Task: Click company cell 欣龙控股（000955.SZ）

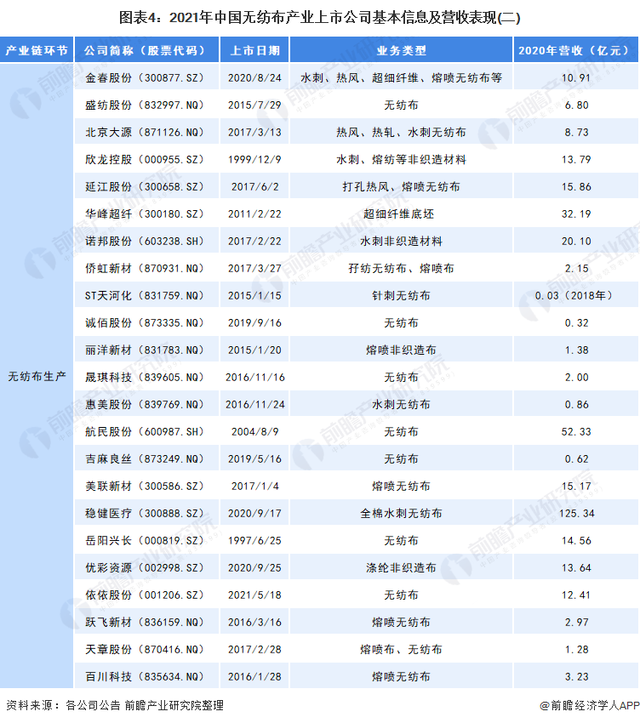Action: point(145,160)
